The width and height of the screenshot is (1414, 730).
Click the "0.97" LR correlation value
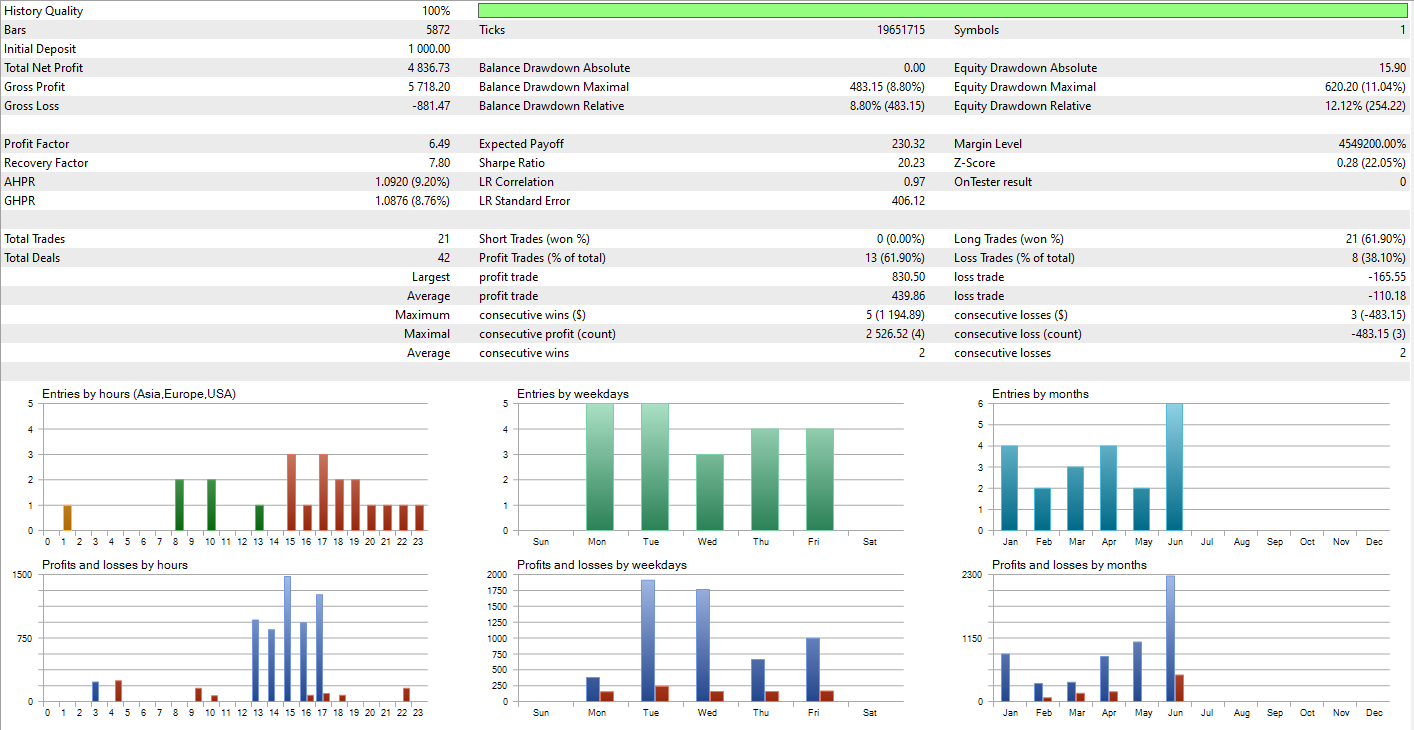pos(914,182)
